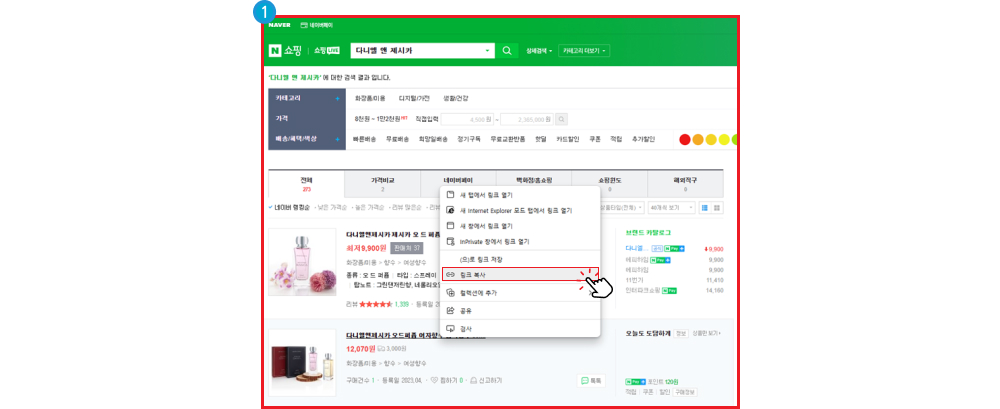Open 카테고리 더보기 dropdown
The height and width of the screenshot is (409, 1000).
point(584,50)
